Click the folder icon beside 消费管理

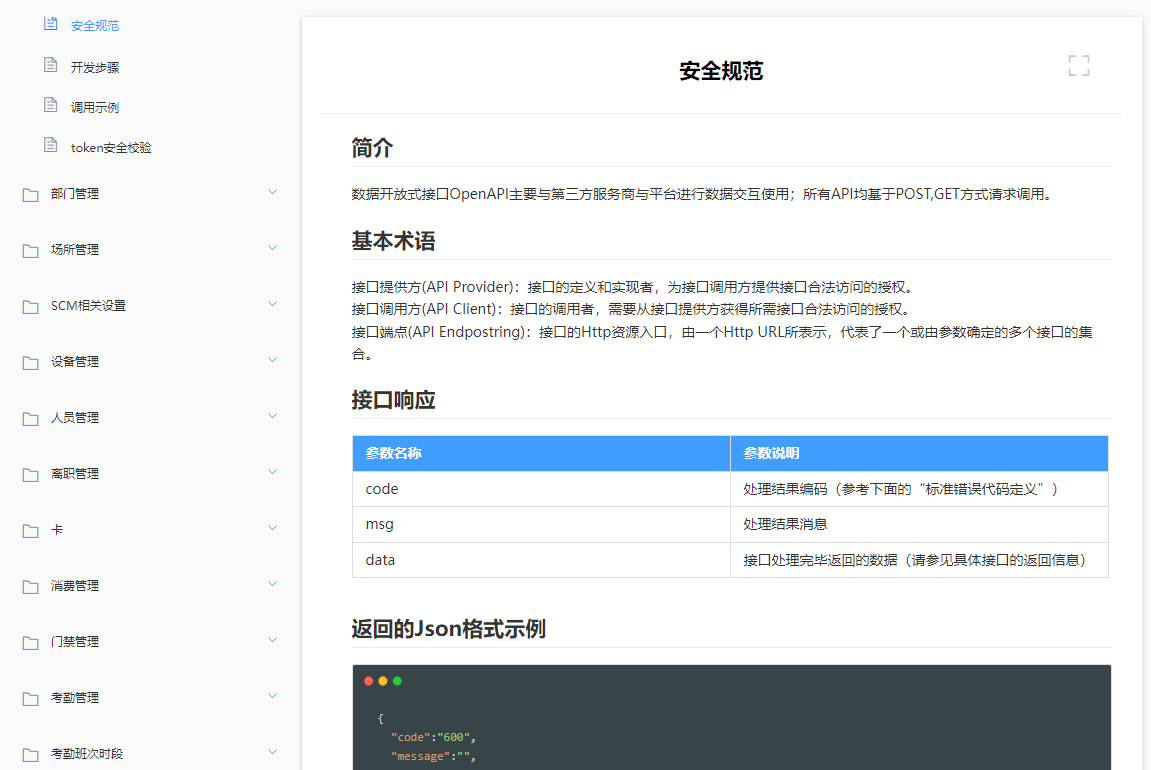pyautogui.click(x=31, y=586)
